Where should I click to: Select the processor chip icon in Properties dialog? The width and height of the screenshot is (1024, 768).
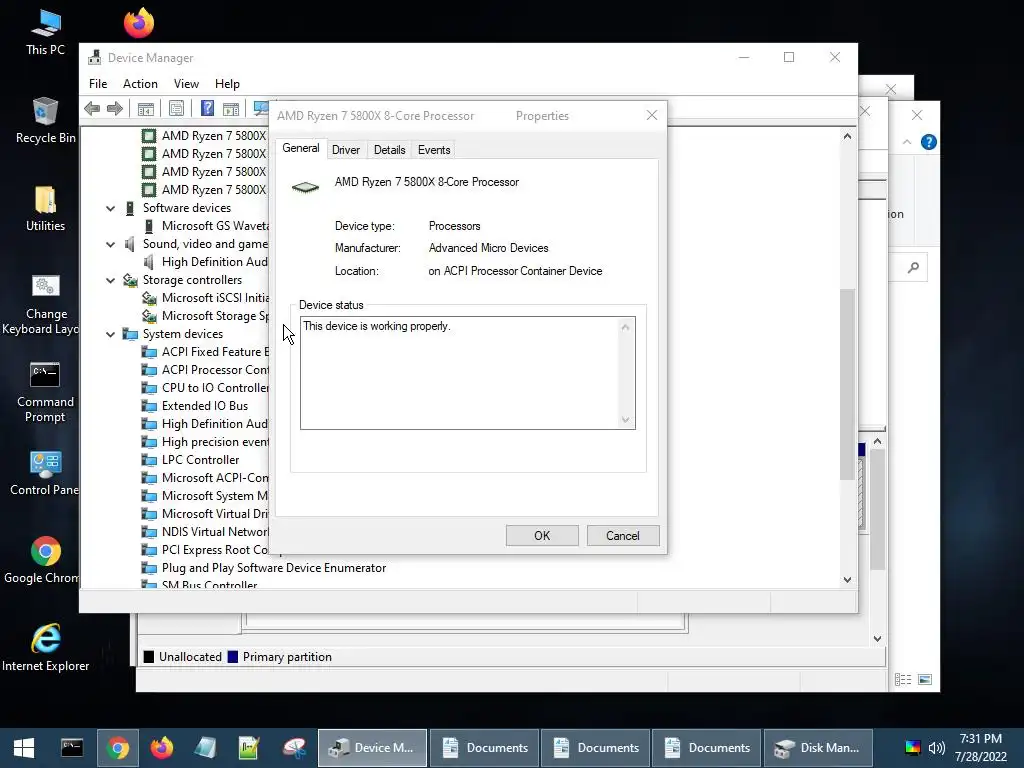[x=305, y=188]
